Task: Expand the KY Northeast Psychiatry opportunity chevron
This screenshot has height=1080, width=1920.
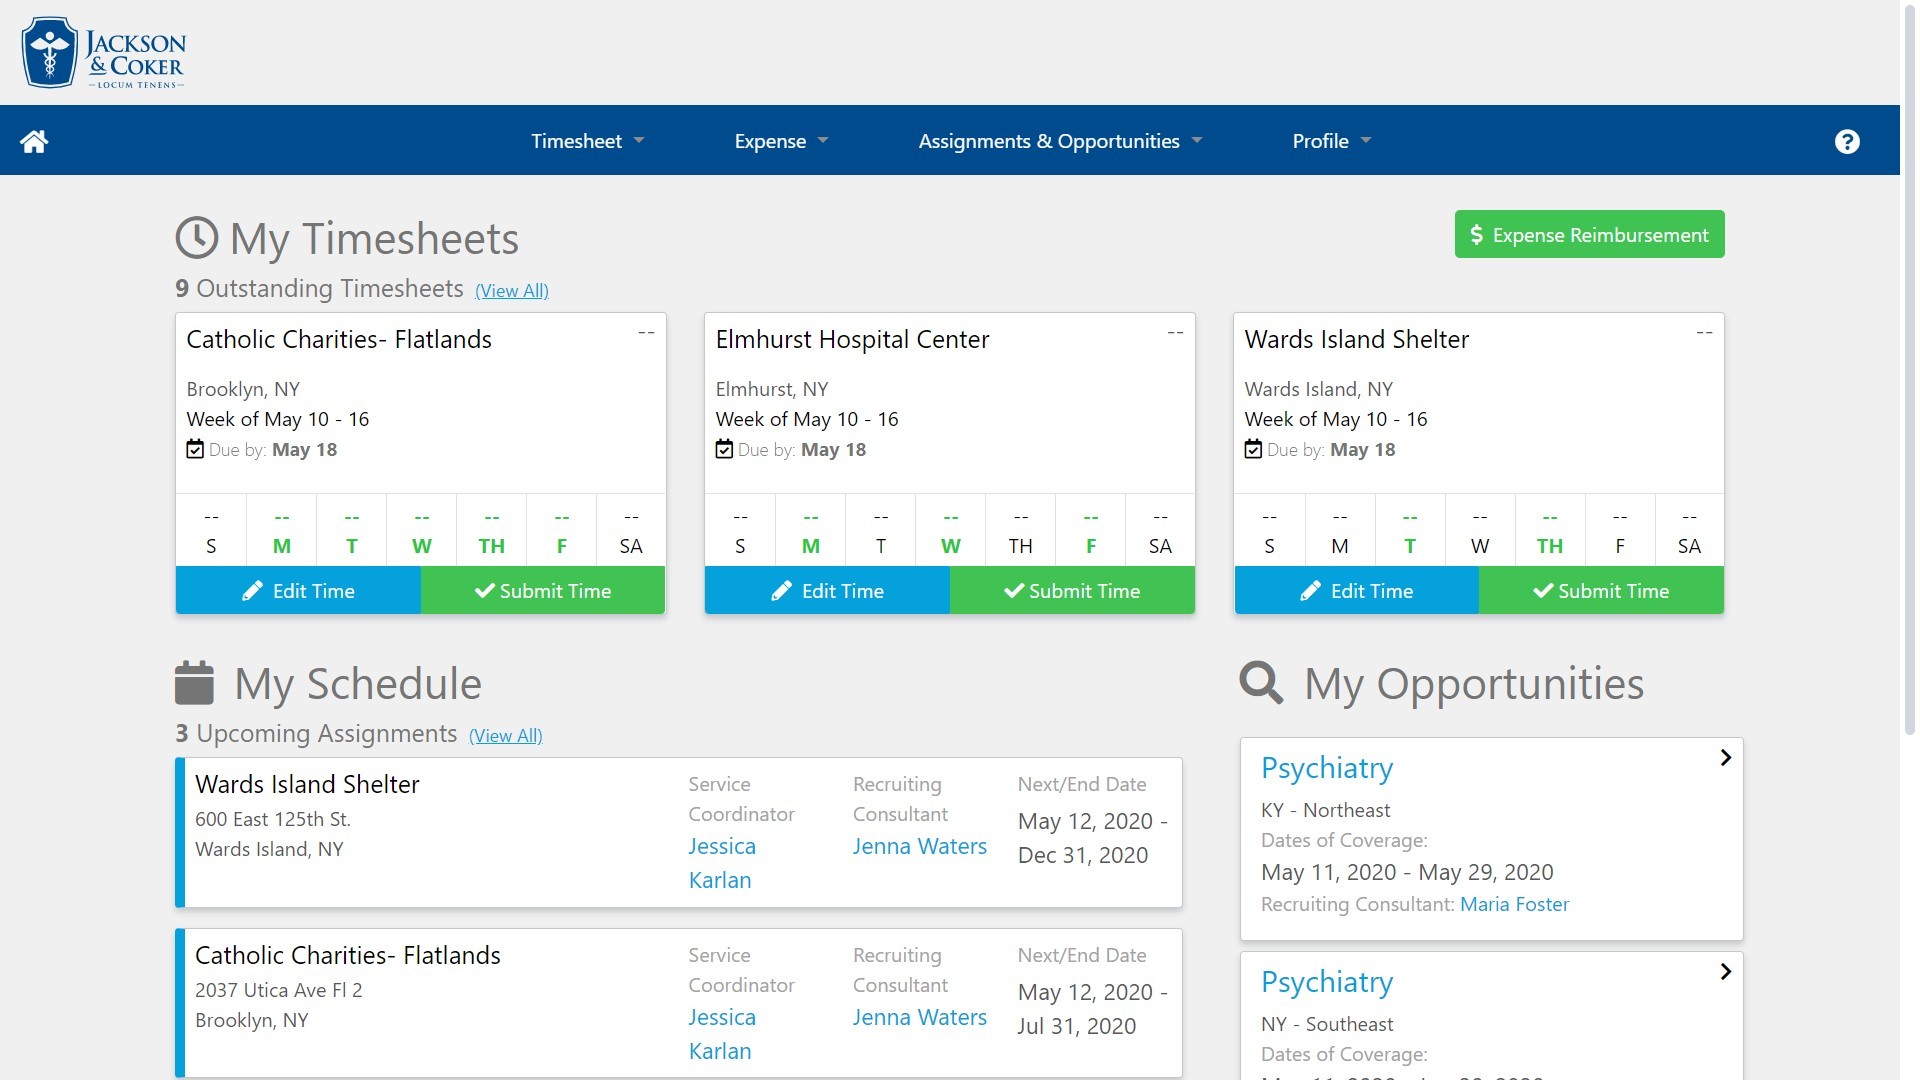Action: [1725, 758]
